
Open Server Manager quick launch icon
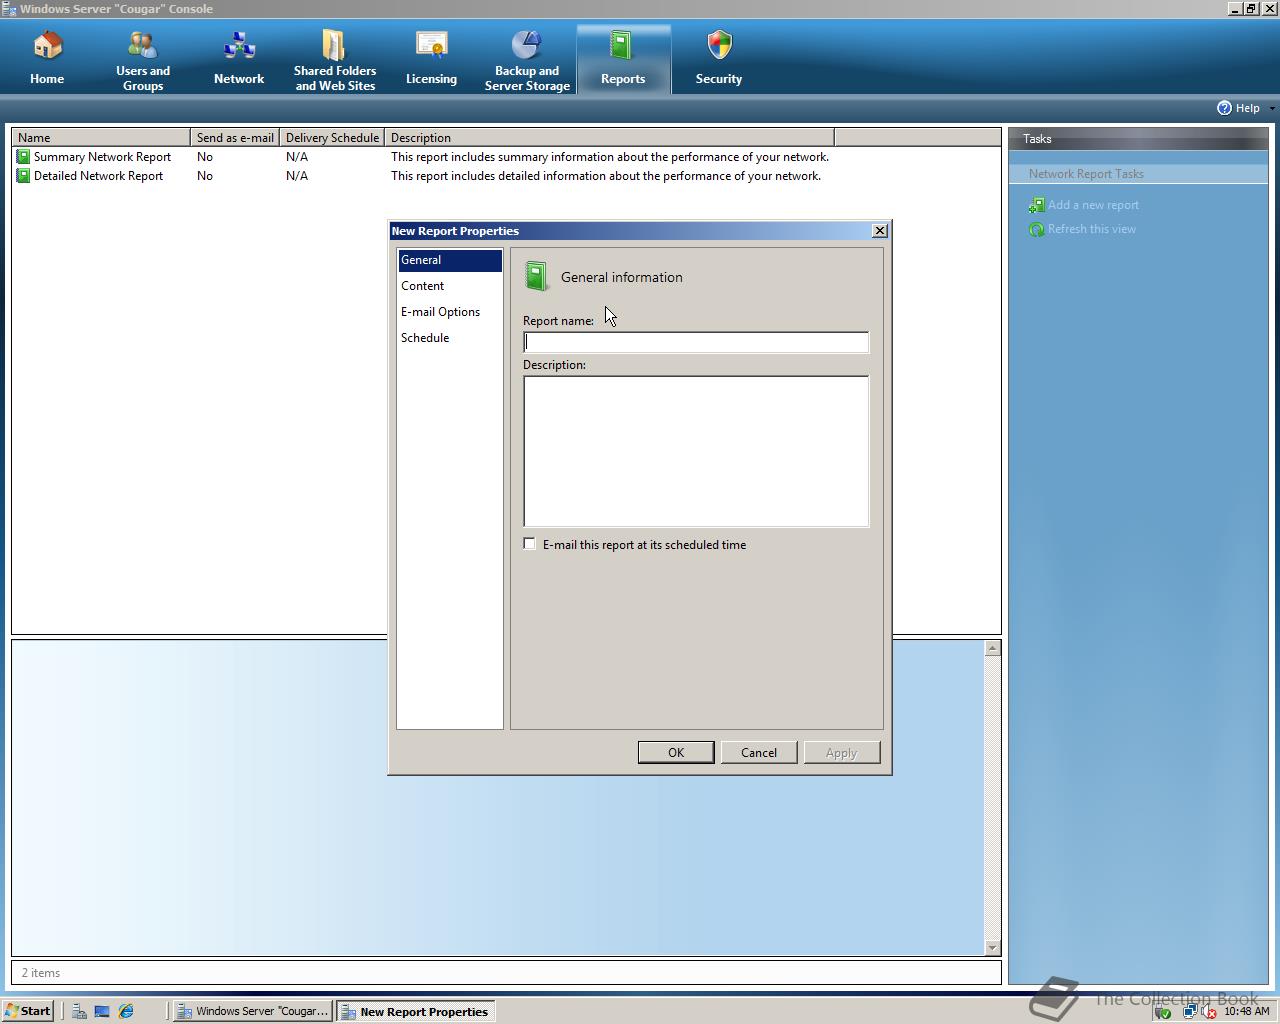click(79, 1011)
